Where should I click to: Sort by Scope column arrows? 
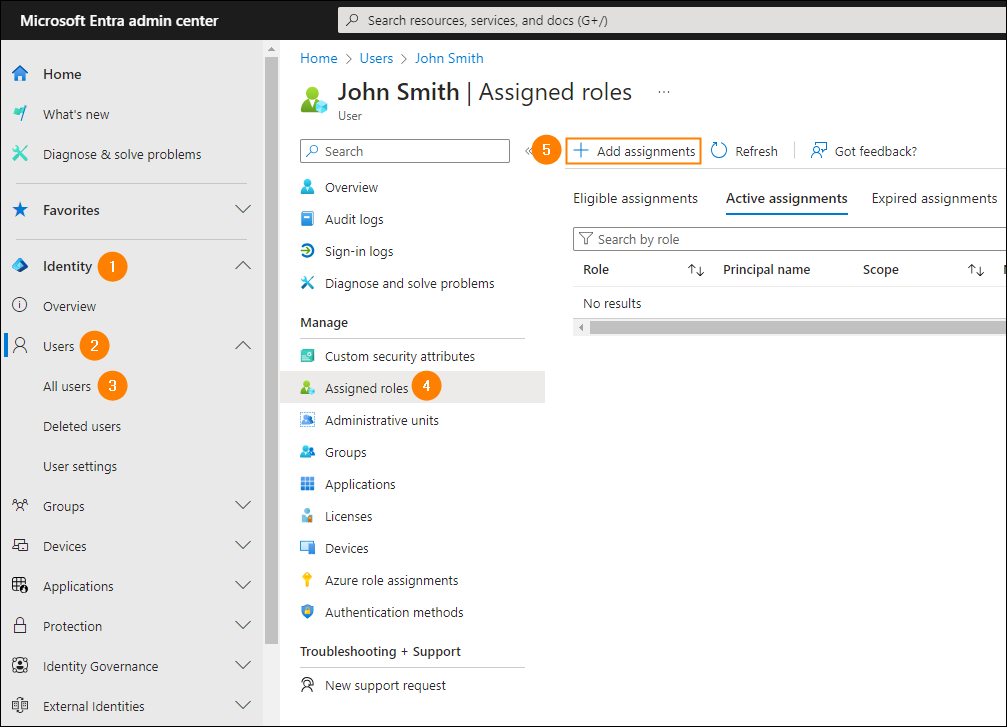click(x=976, y=270)
